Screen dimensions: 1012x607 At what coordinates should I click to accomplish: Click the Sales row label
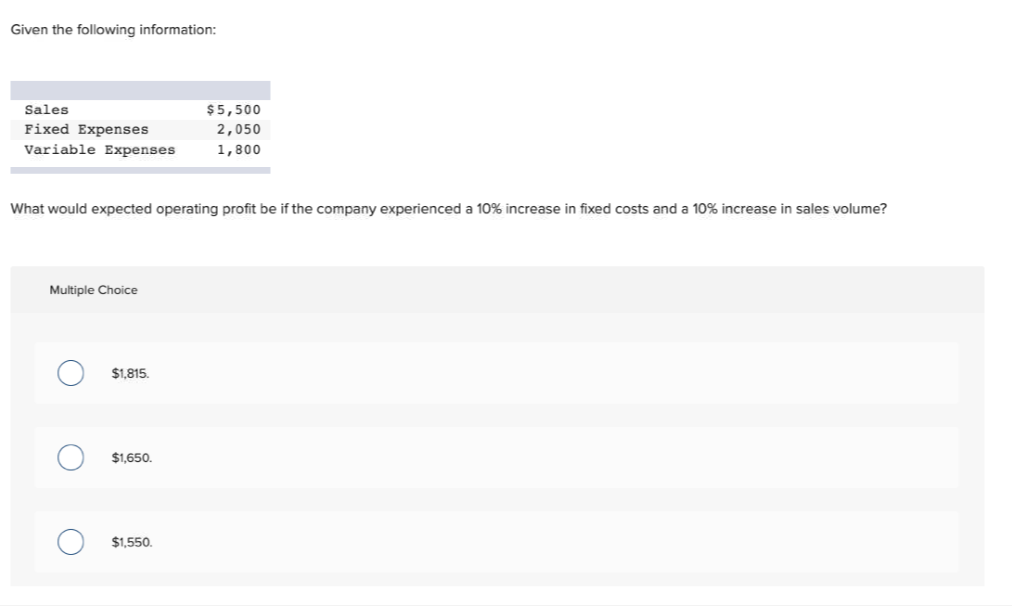[46, 110]
